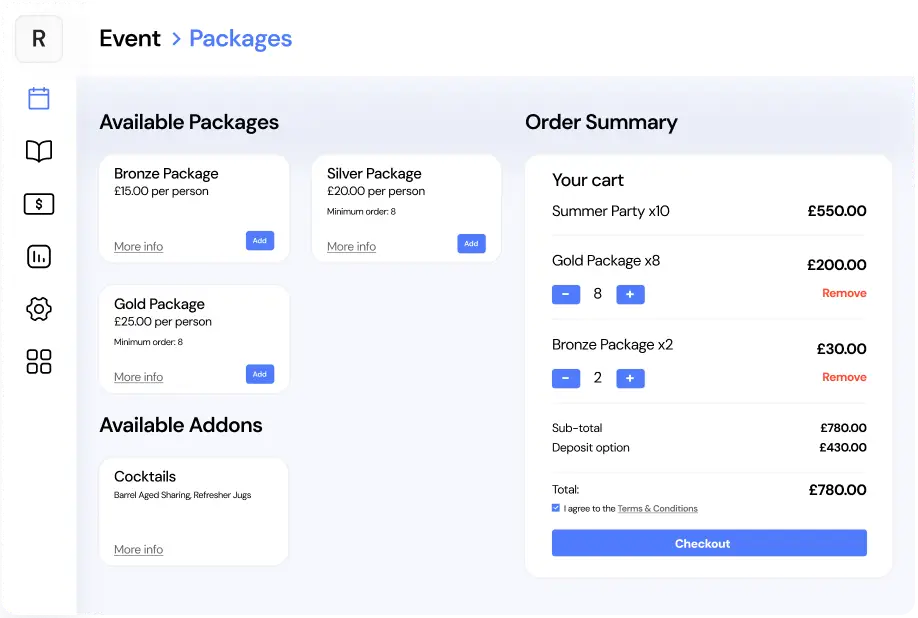The height and width of the screenshot is (618, 918).
Task: Select the bar chart reports icon
Action: pos(39,257)
